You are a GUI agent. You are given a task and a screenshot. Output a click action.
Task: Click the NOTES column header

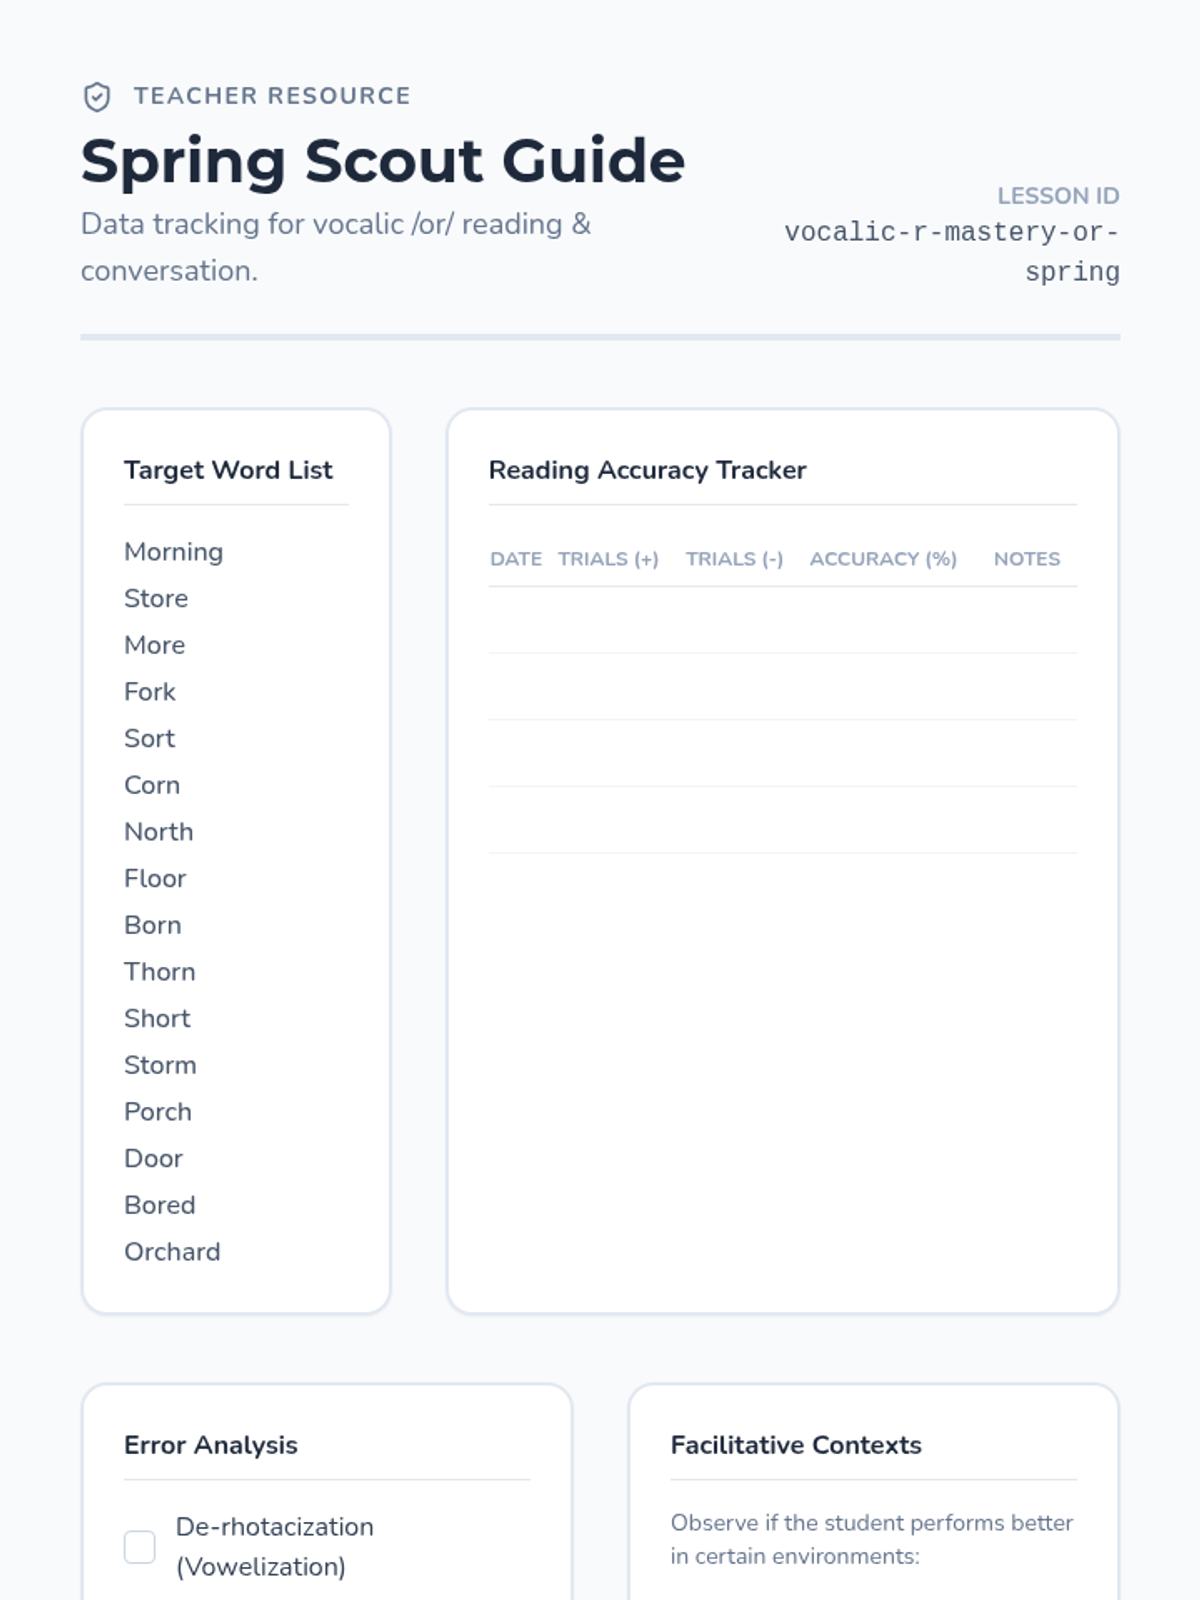click(1026, 559)
